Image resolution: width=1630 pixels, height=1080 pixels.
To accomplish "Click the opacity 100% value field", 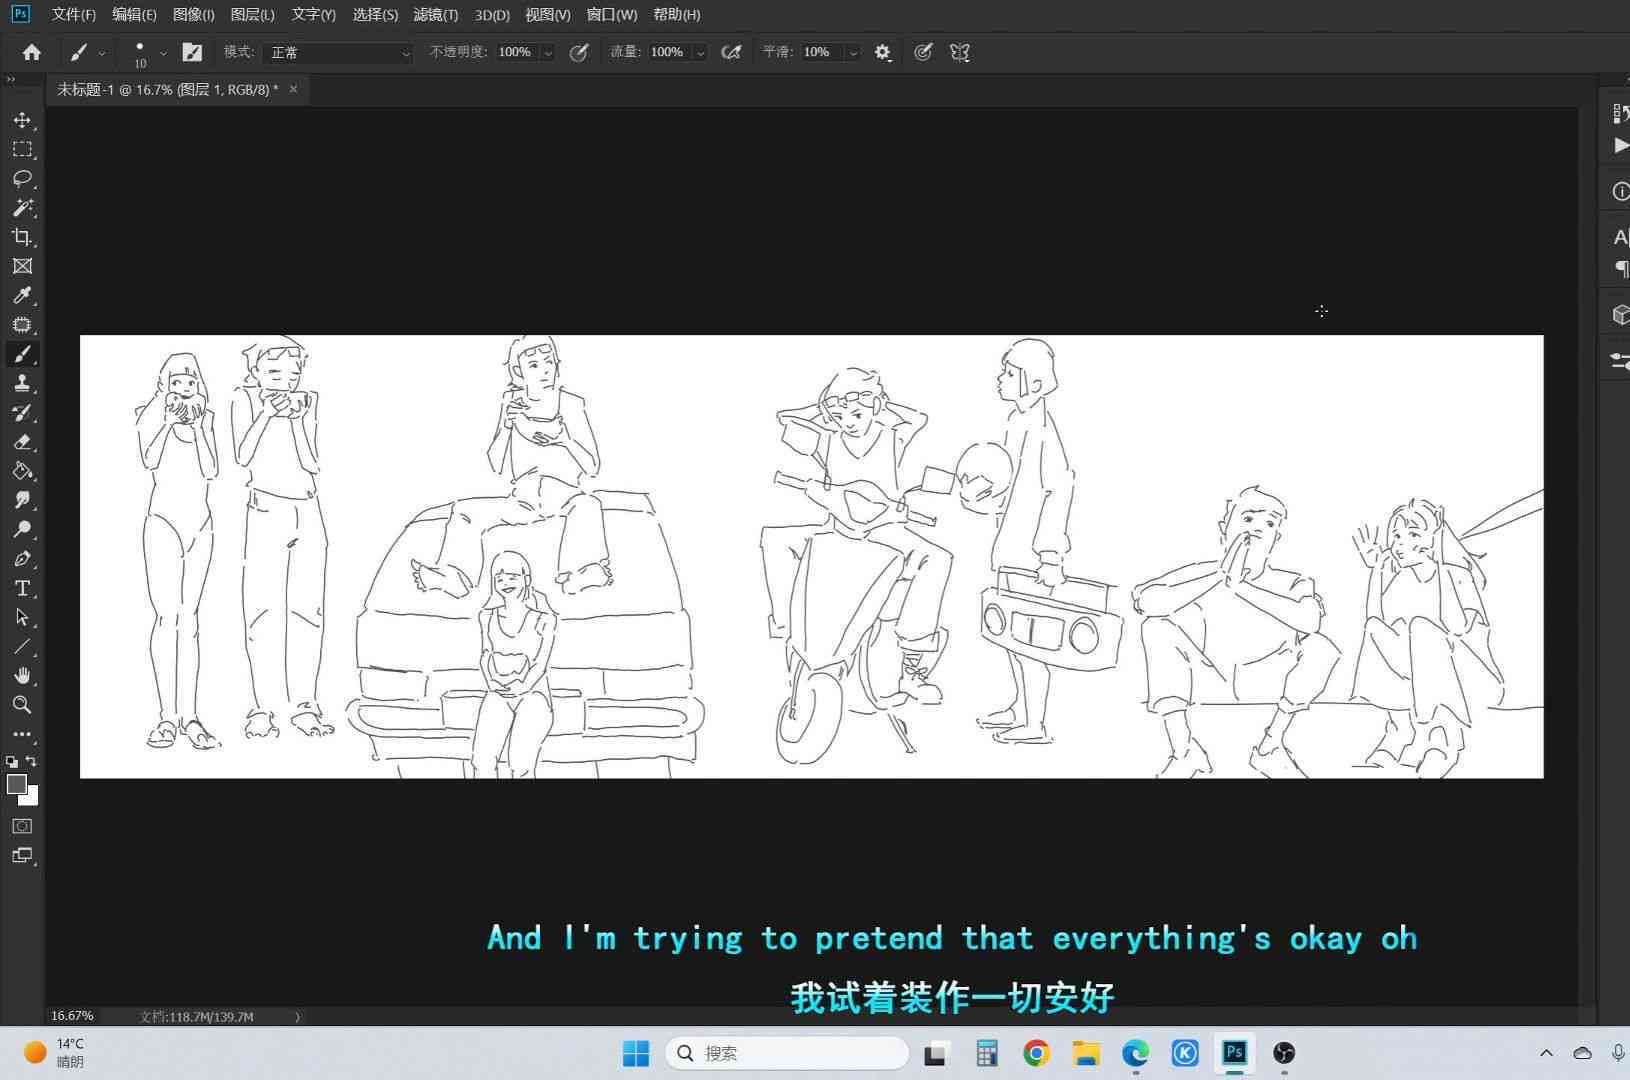I will pyautogui.click(x=516, y=52).
